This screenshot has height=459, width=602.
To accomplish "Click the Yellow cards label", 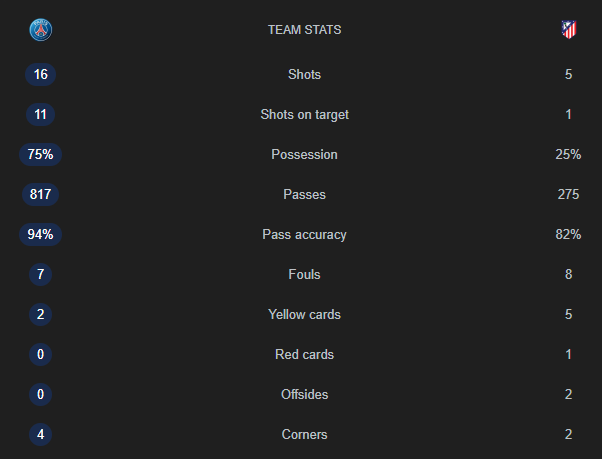I will click(304, 314).
